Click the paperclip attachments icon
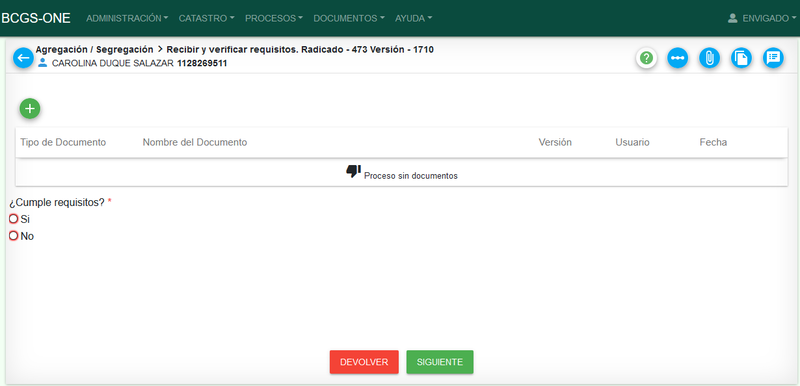This screenshot has width=800, height=386. (x=709, y=58)
